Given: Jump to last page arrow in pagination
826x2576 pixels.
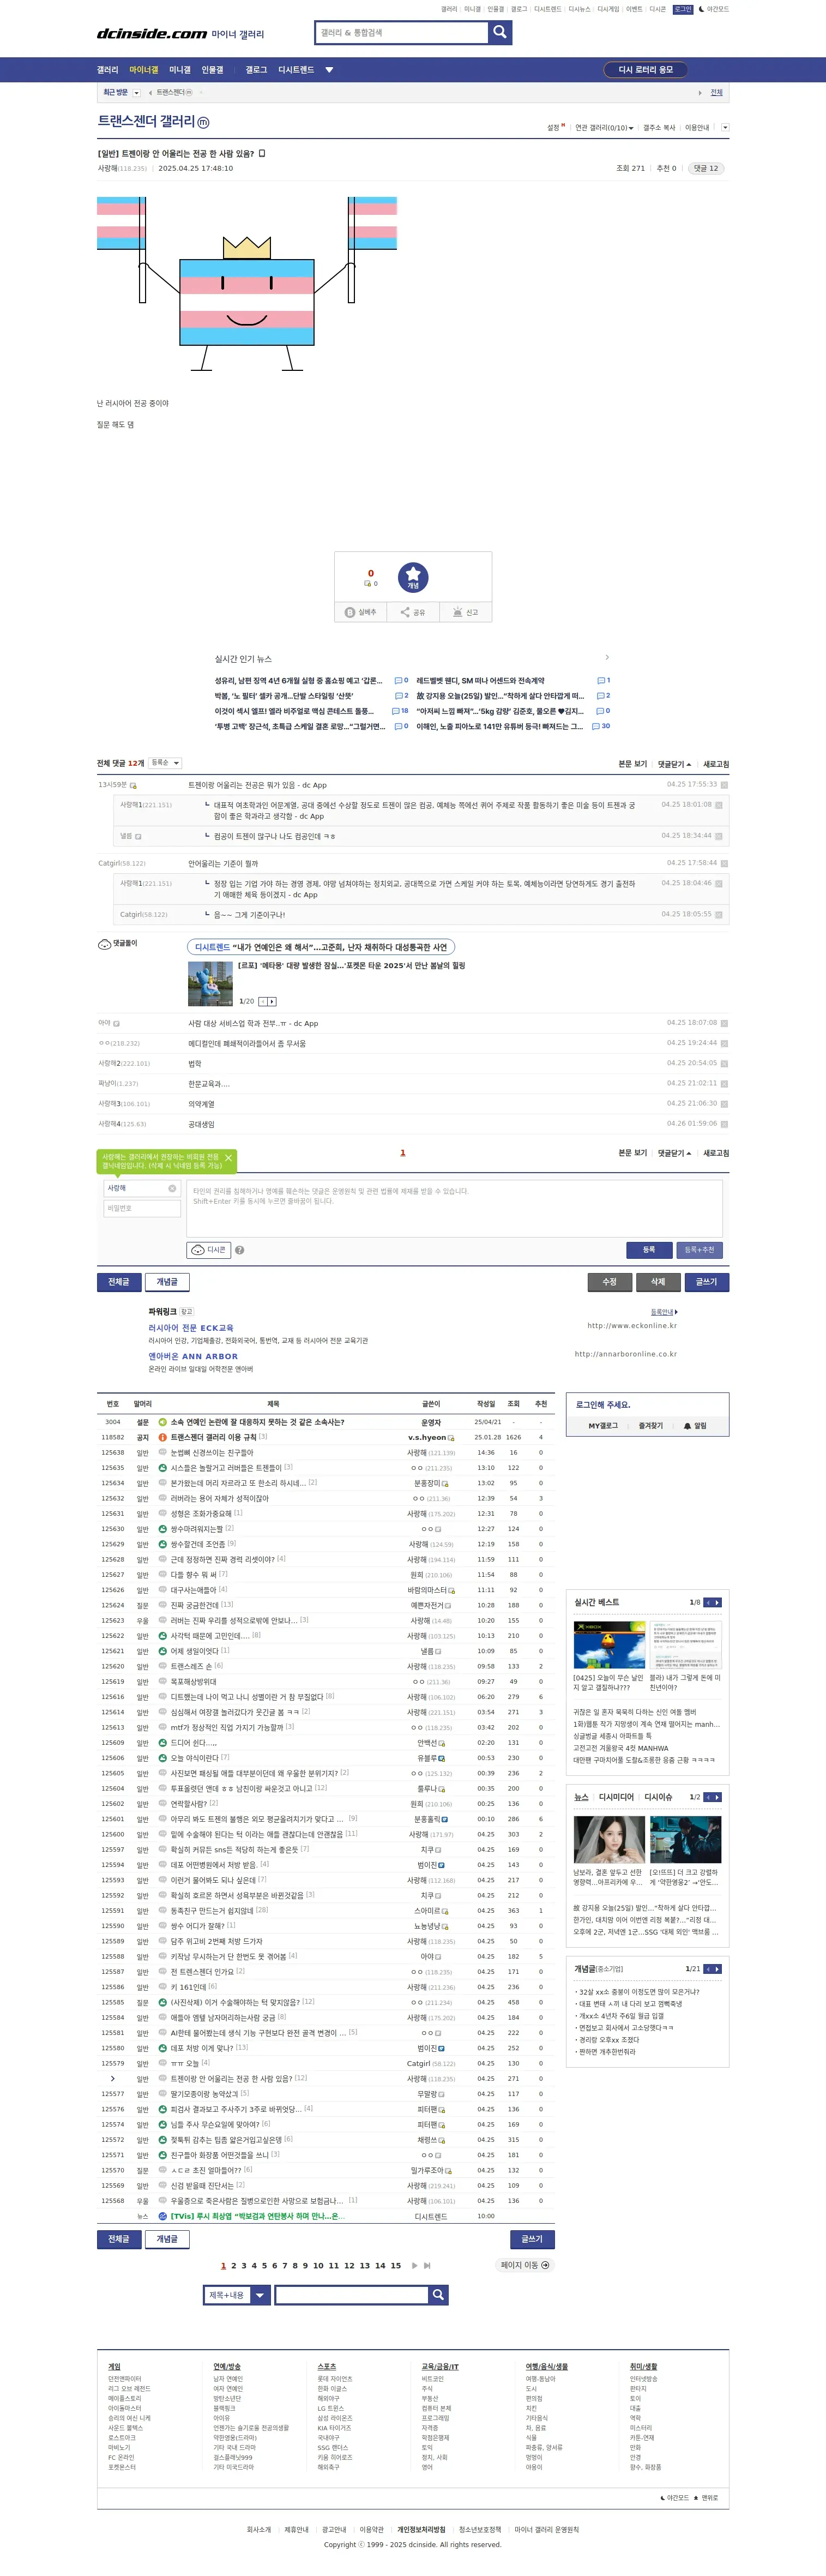Looking at the screenshot, I should (427, 2266).
